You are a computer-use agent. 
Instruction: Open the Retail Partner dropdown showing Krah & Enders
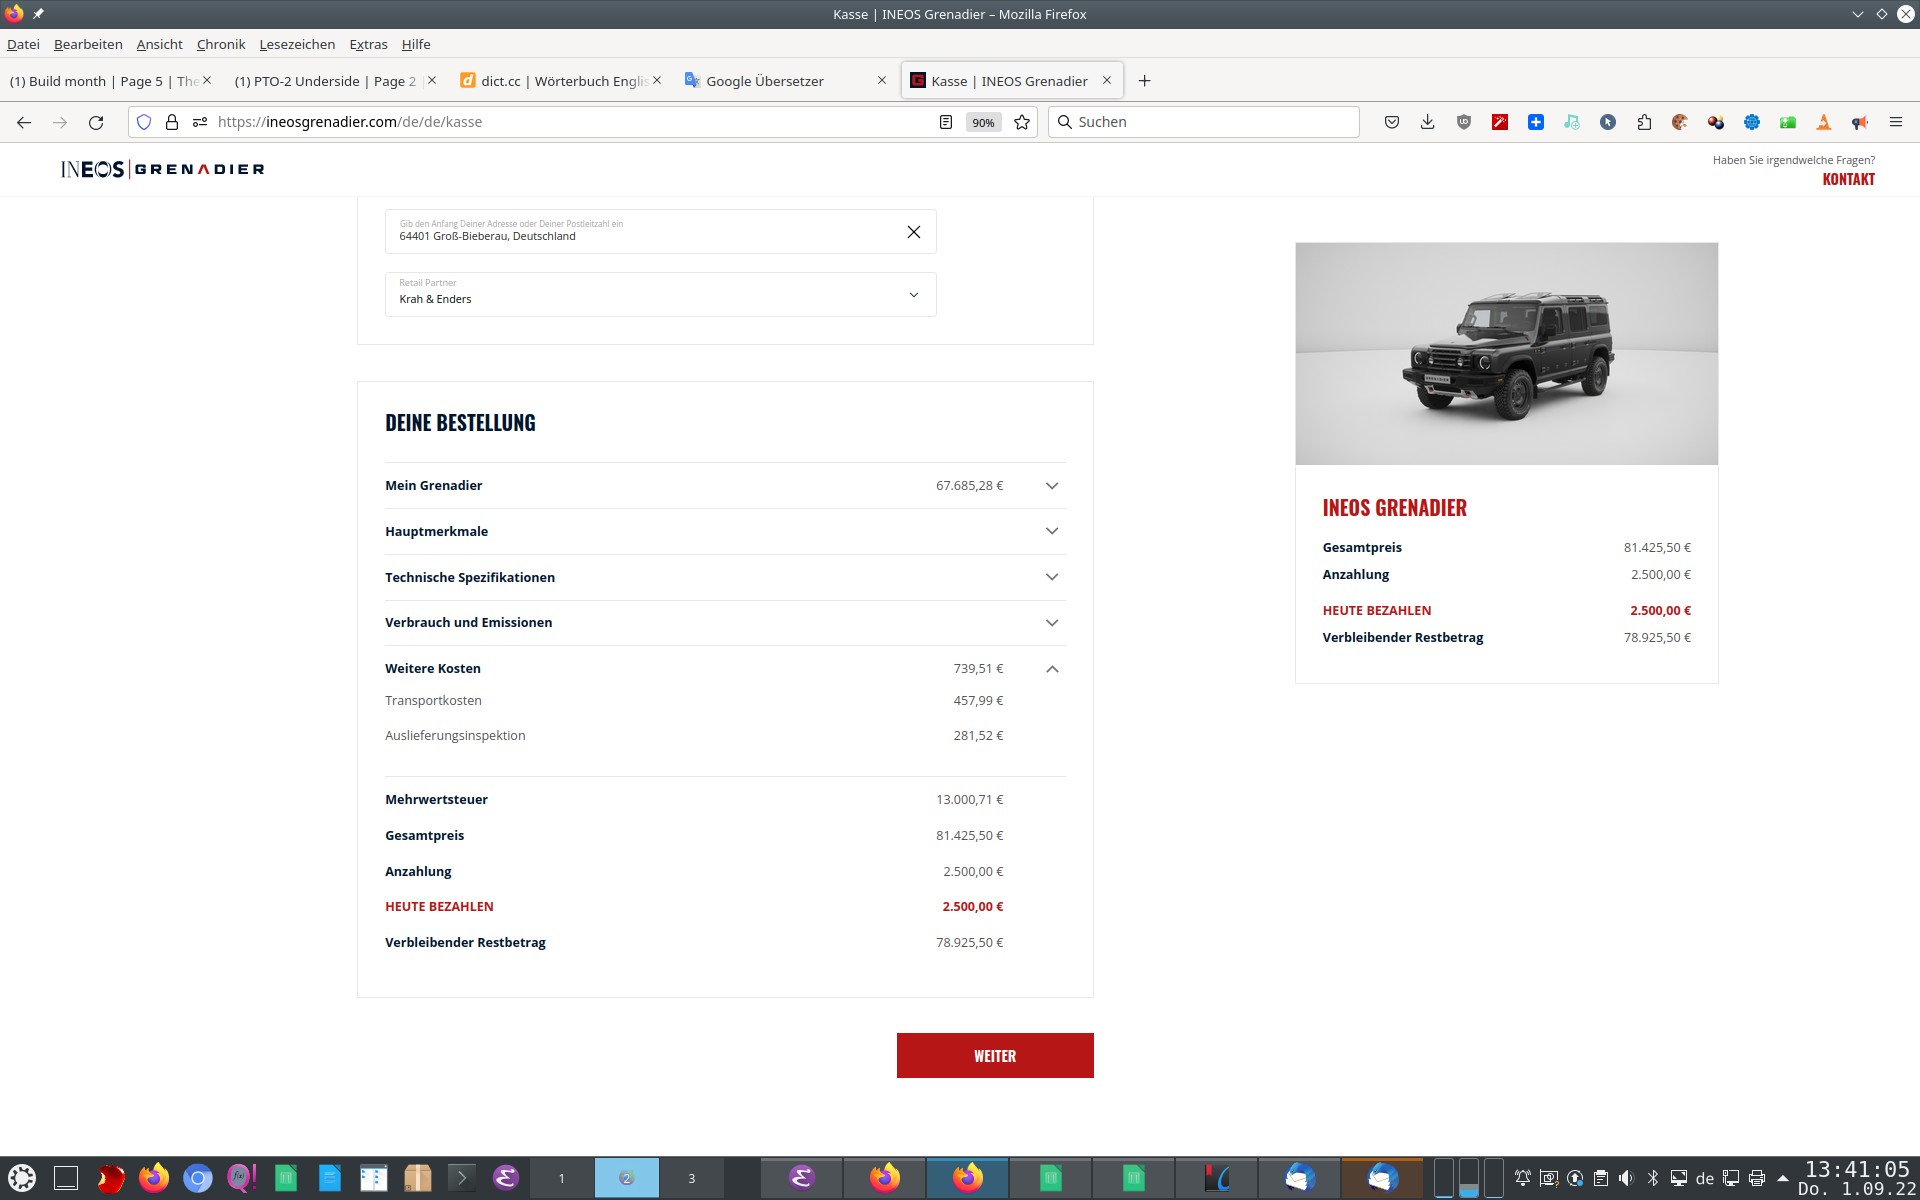[660, 295]
